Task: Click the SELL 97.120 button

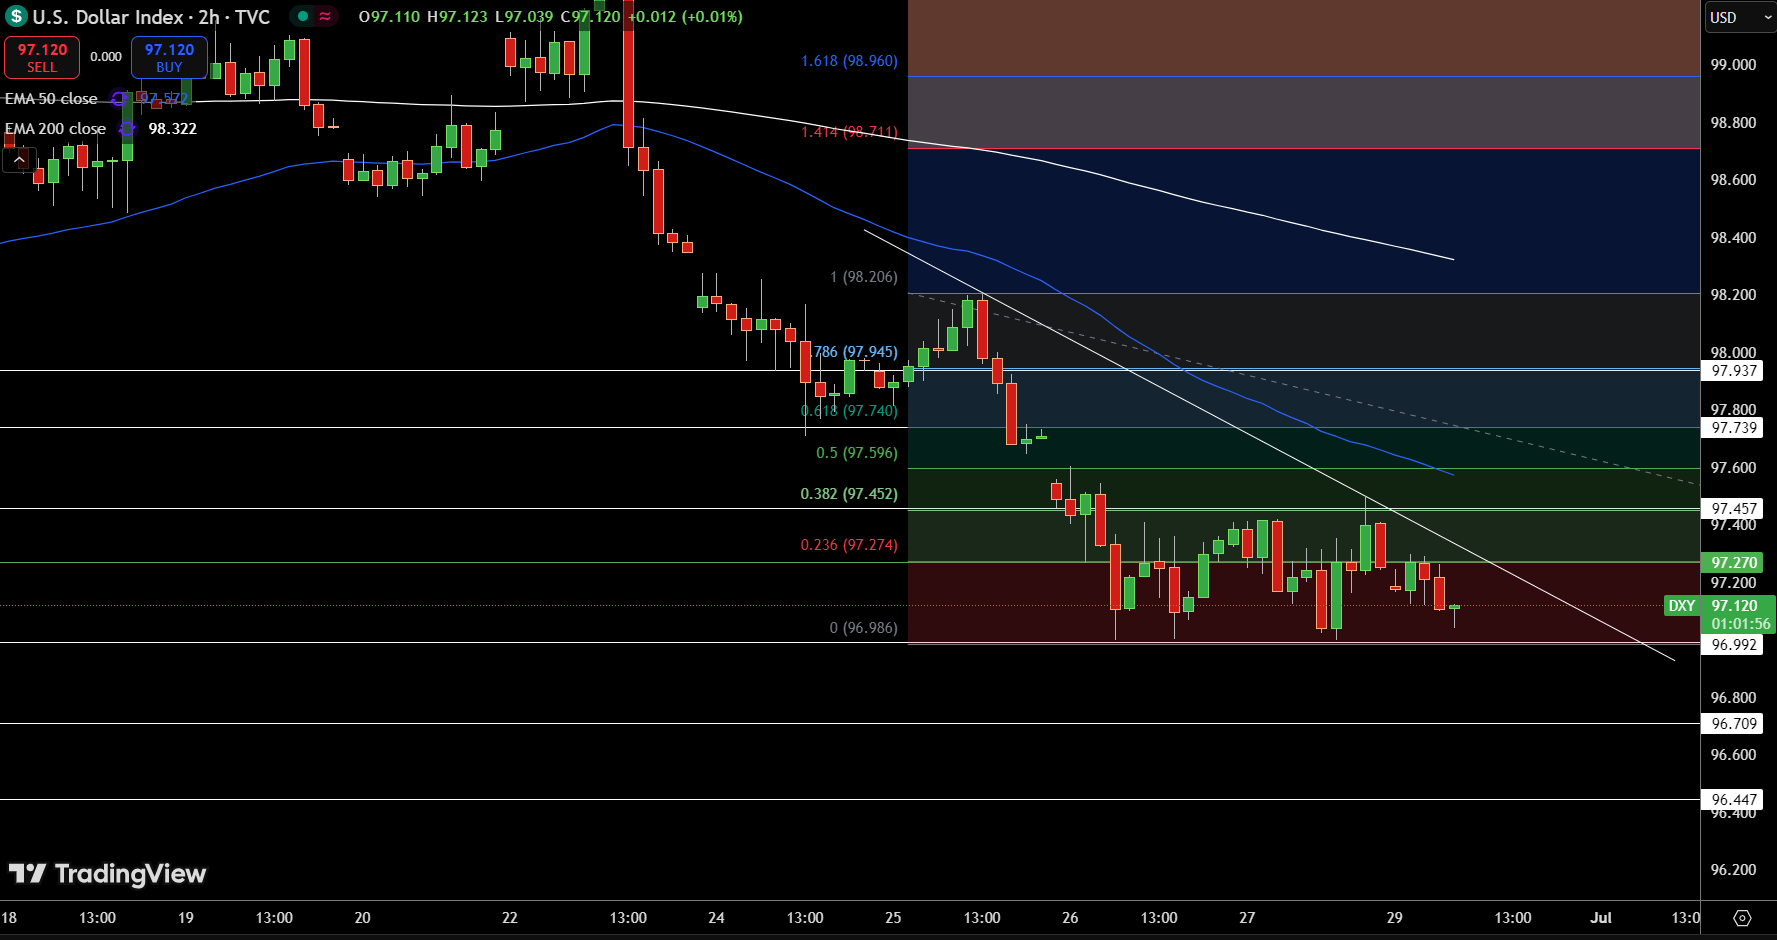Action: tap(42, 57)
